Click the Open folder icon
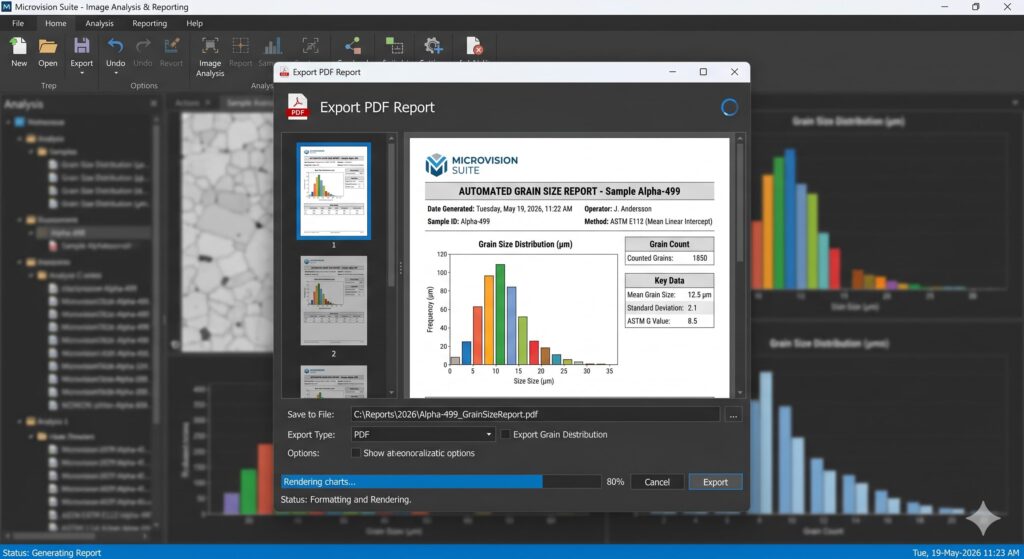Viewport: 1024px width, 559px height. click(x=48, y=46)
